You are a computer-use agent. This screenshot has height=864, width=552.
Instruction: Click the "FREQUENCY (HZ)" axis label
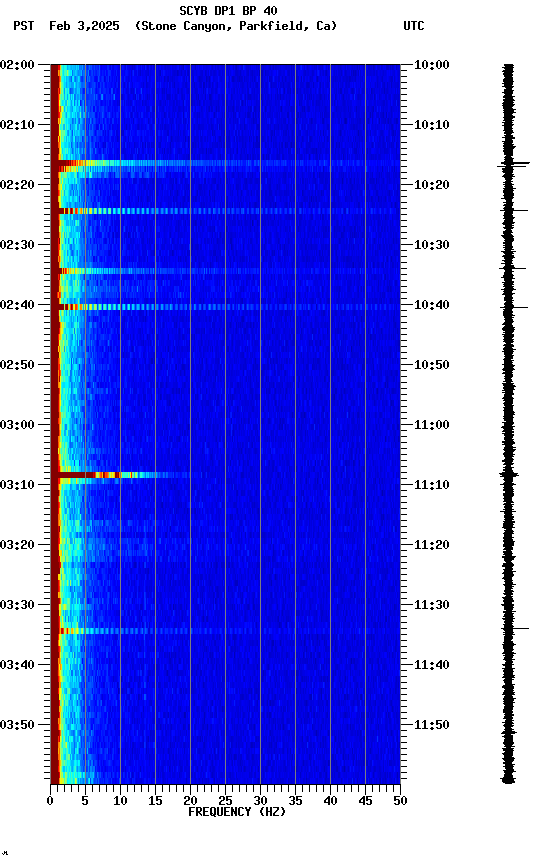(237, 812)
